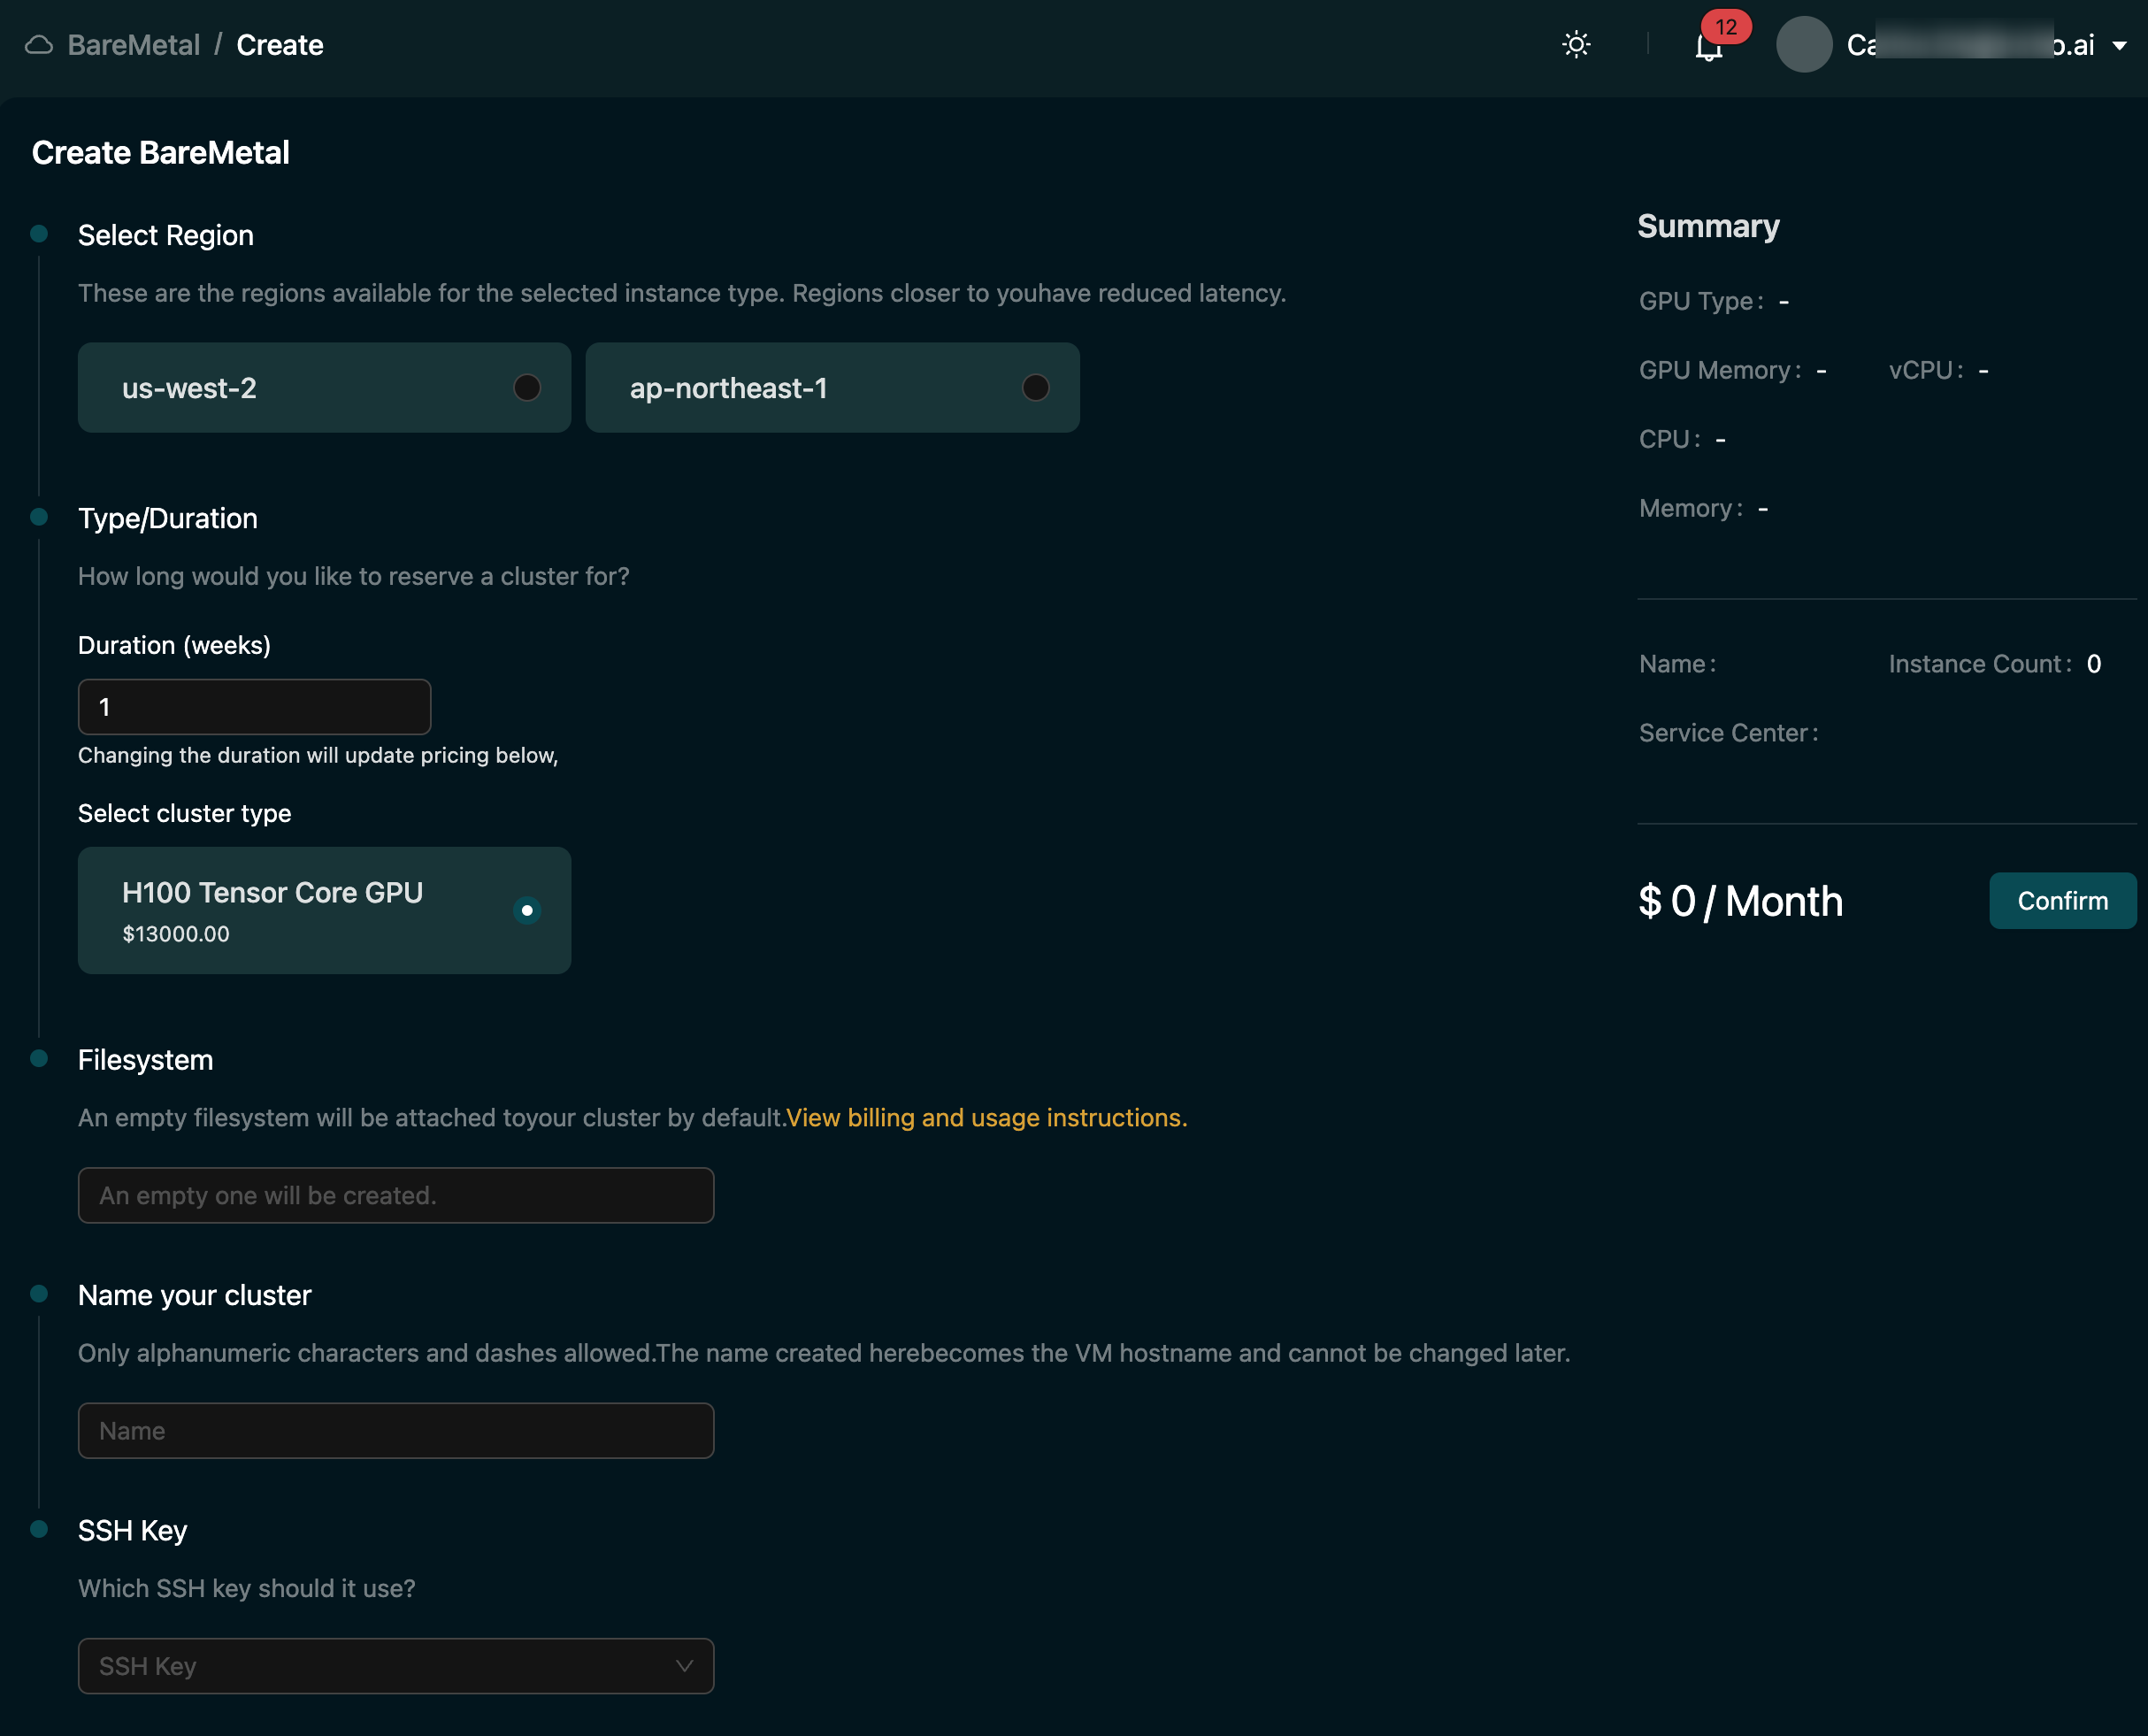Viewport: 2148px width, 1736px height.
Task: Click the red notification badge showing 12
Action: 1727,29
